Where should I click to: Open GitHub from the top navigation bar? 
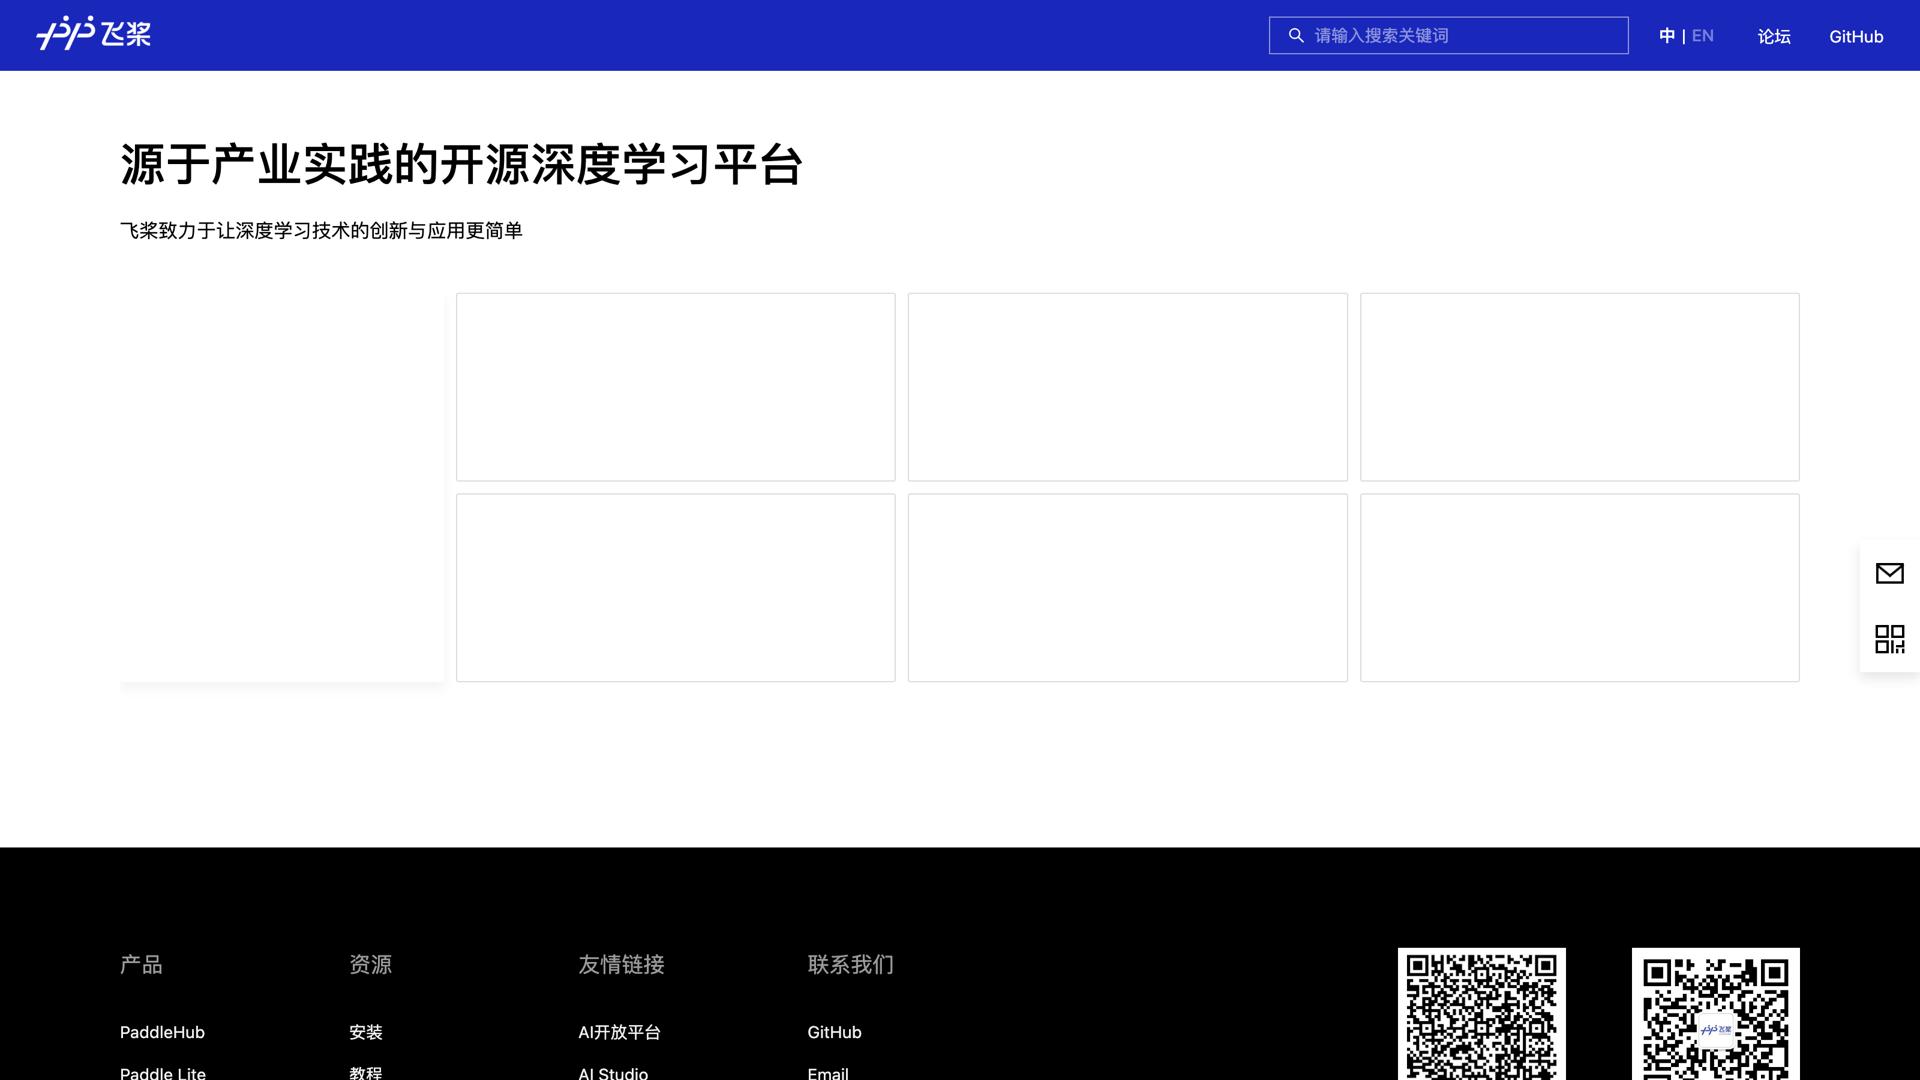(x=1856, y=36)
